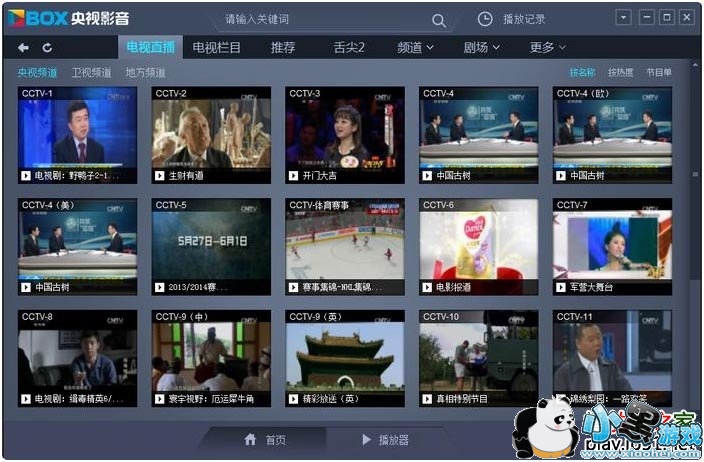704x462 pixels.
Task: Open CCTV-11 channel thumbnail
Action: pyautogui.click(x=612, y=358)
